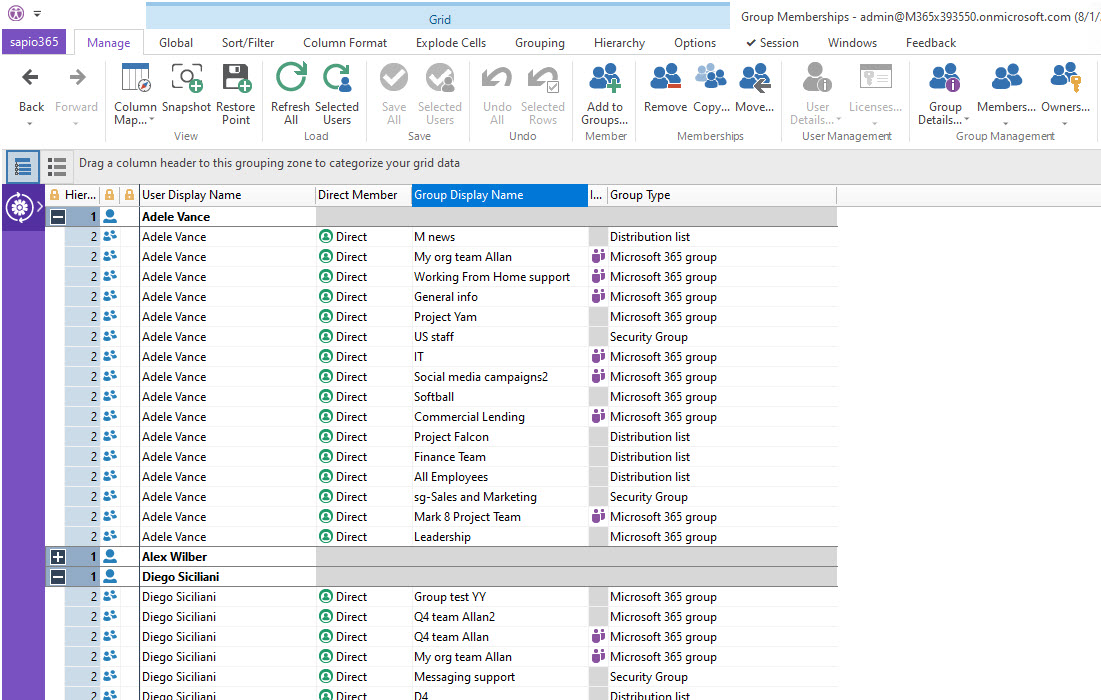Viewport: 1101px width, 700px height.
Task: Click the Restore Point icon
Action: (236, 79)
